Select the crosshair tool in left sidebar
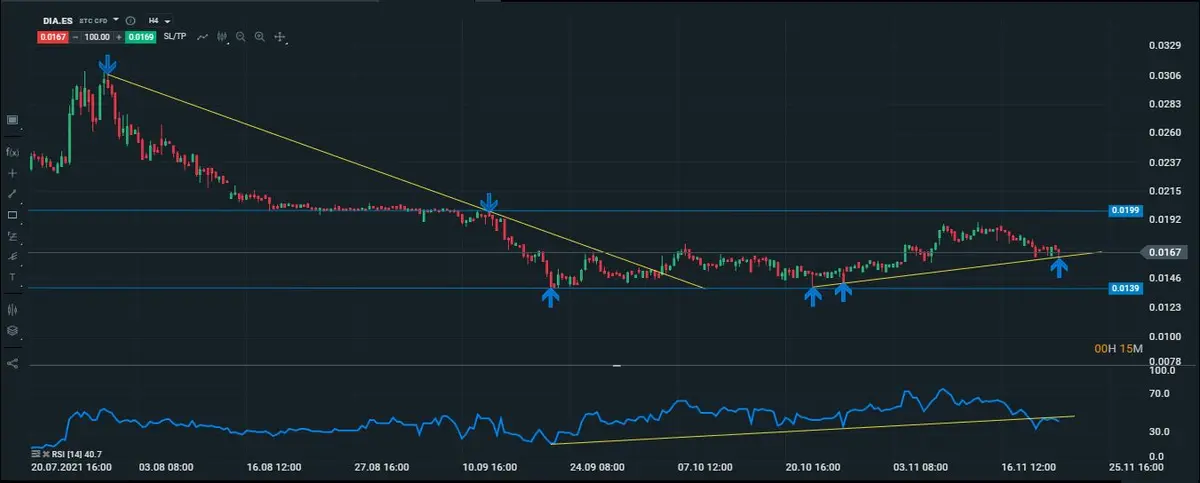The image size is (1200, 483). coord(13,173)
